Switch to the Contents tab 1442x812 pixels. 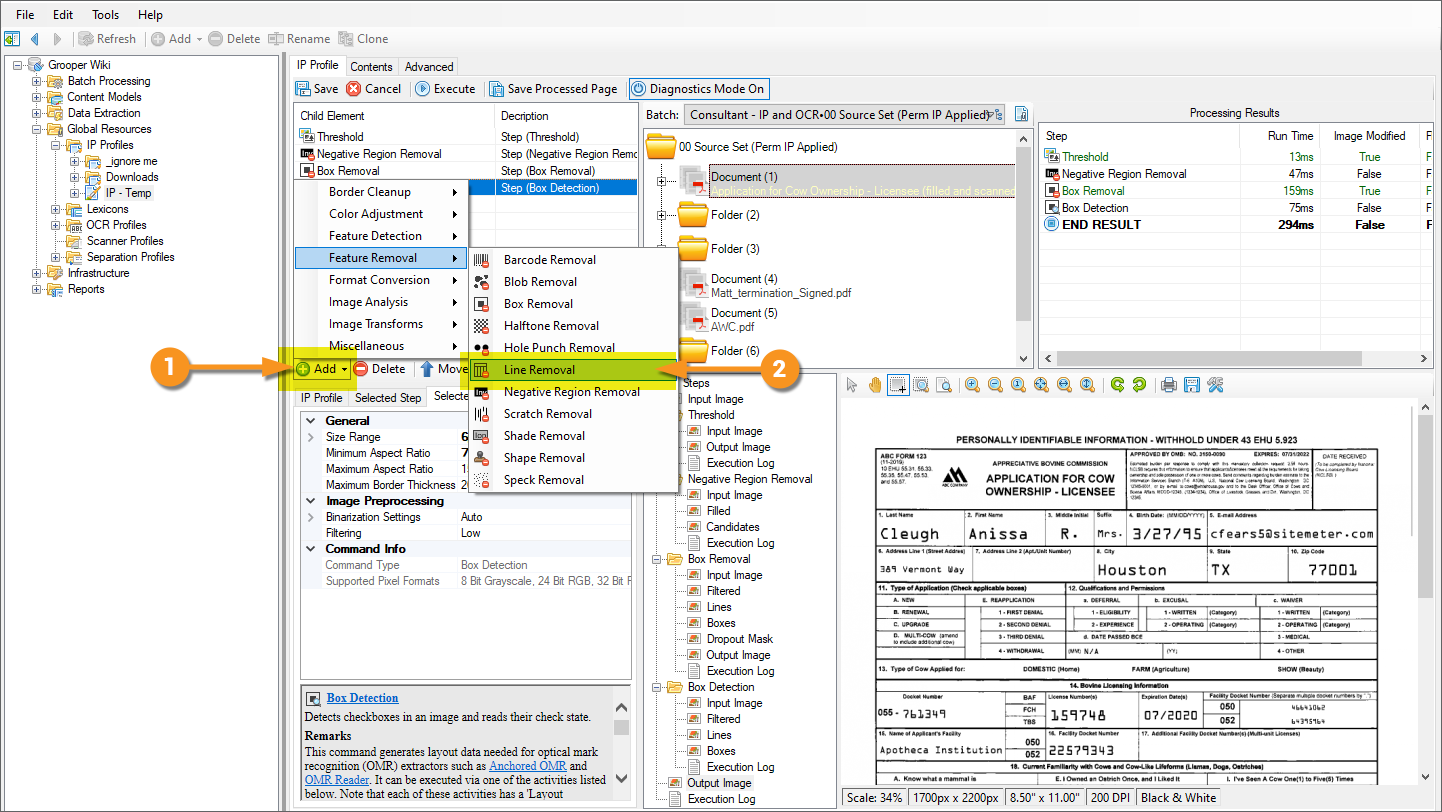[x=371, y=67]
